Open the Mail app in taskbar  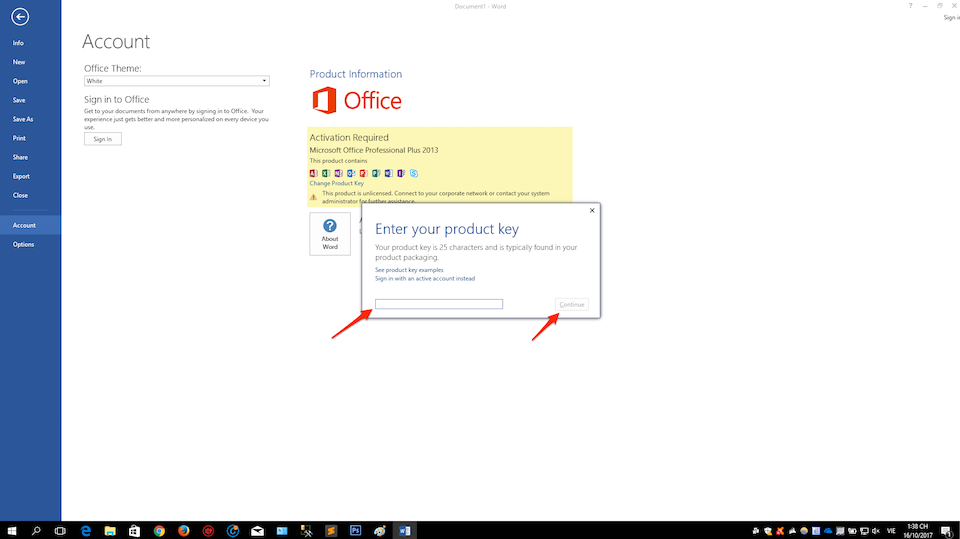click(x=257, y=530)
